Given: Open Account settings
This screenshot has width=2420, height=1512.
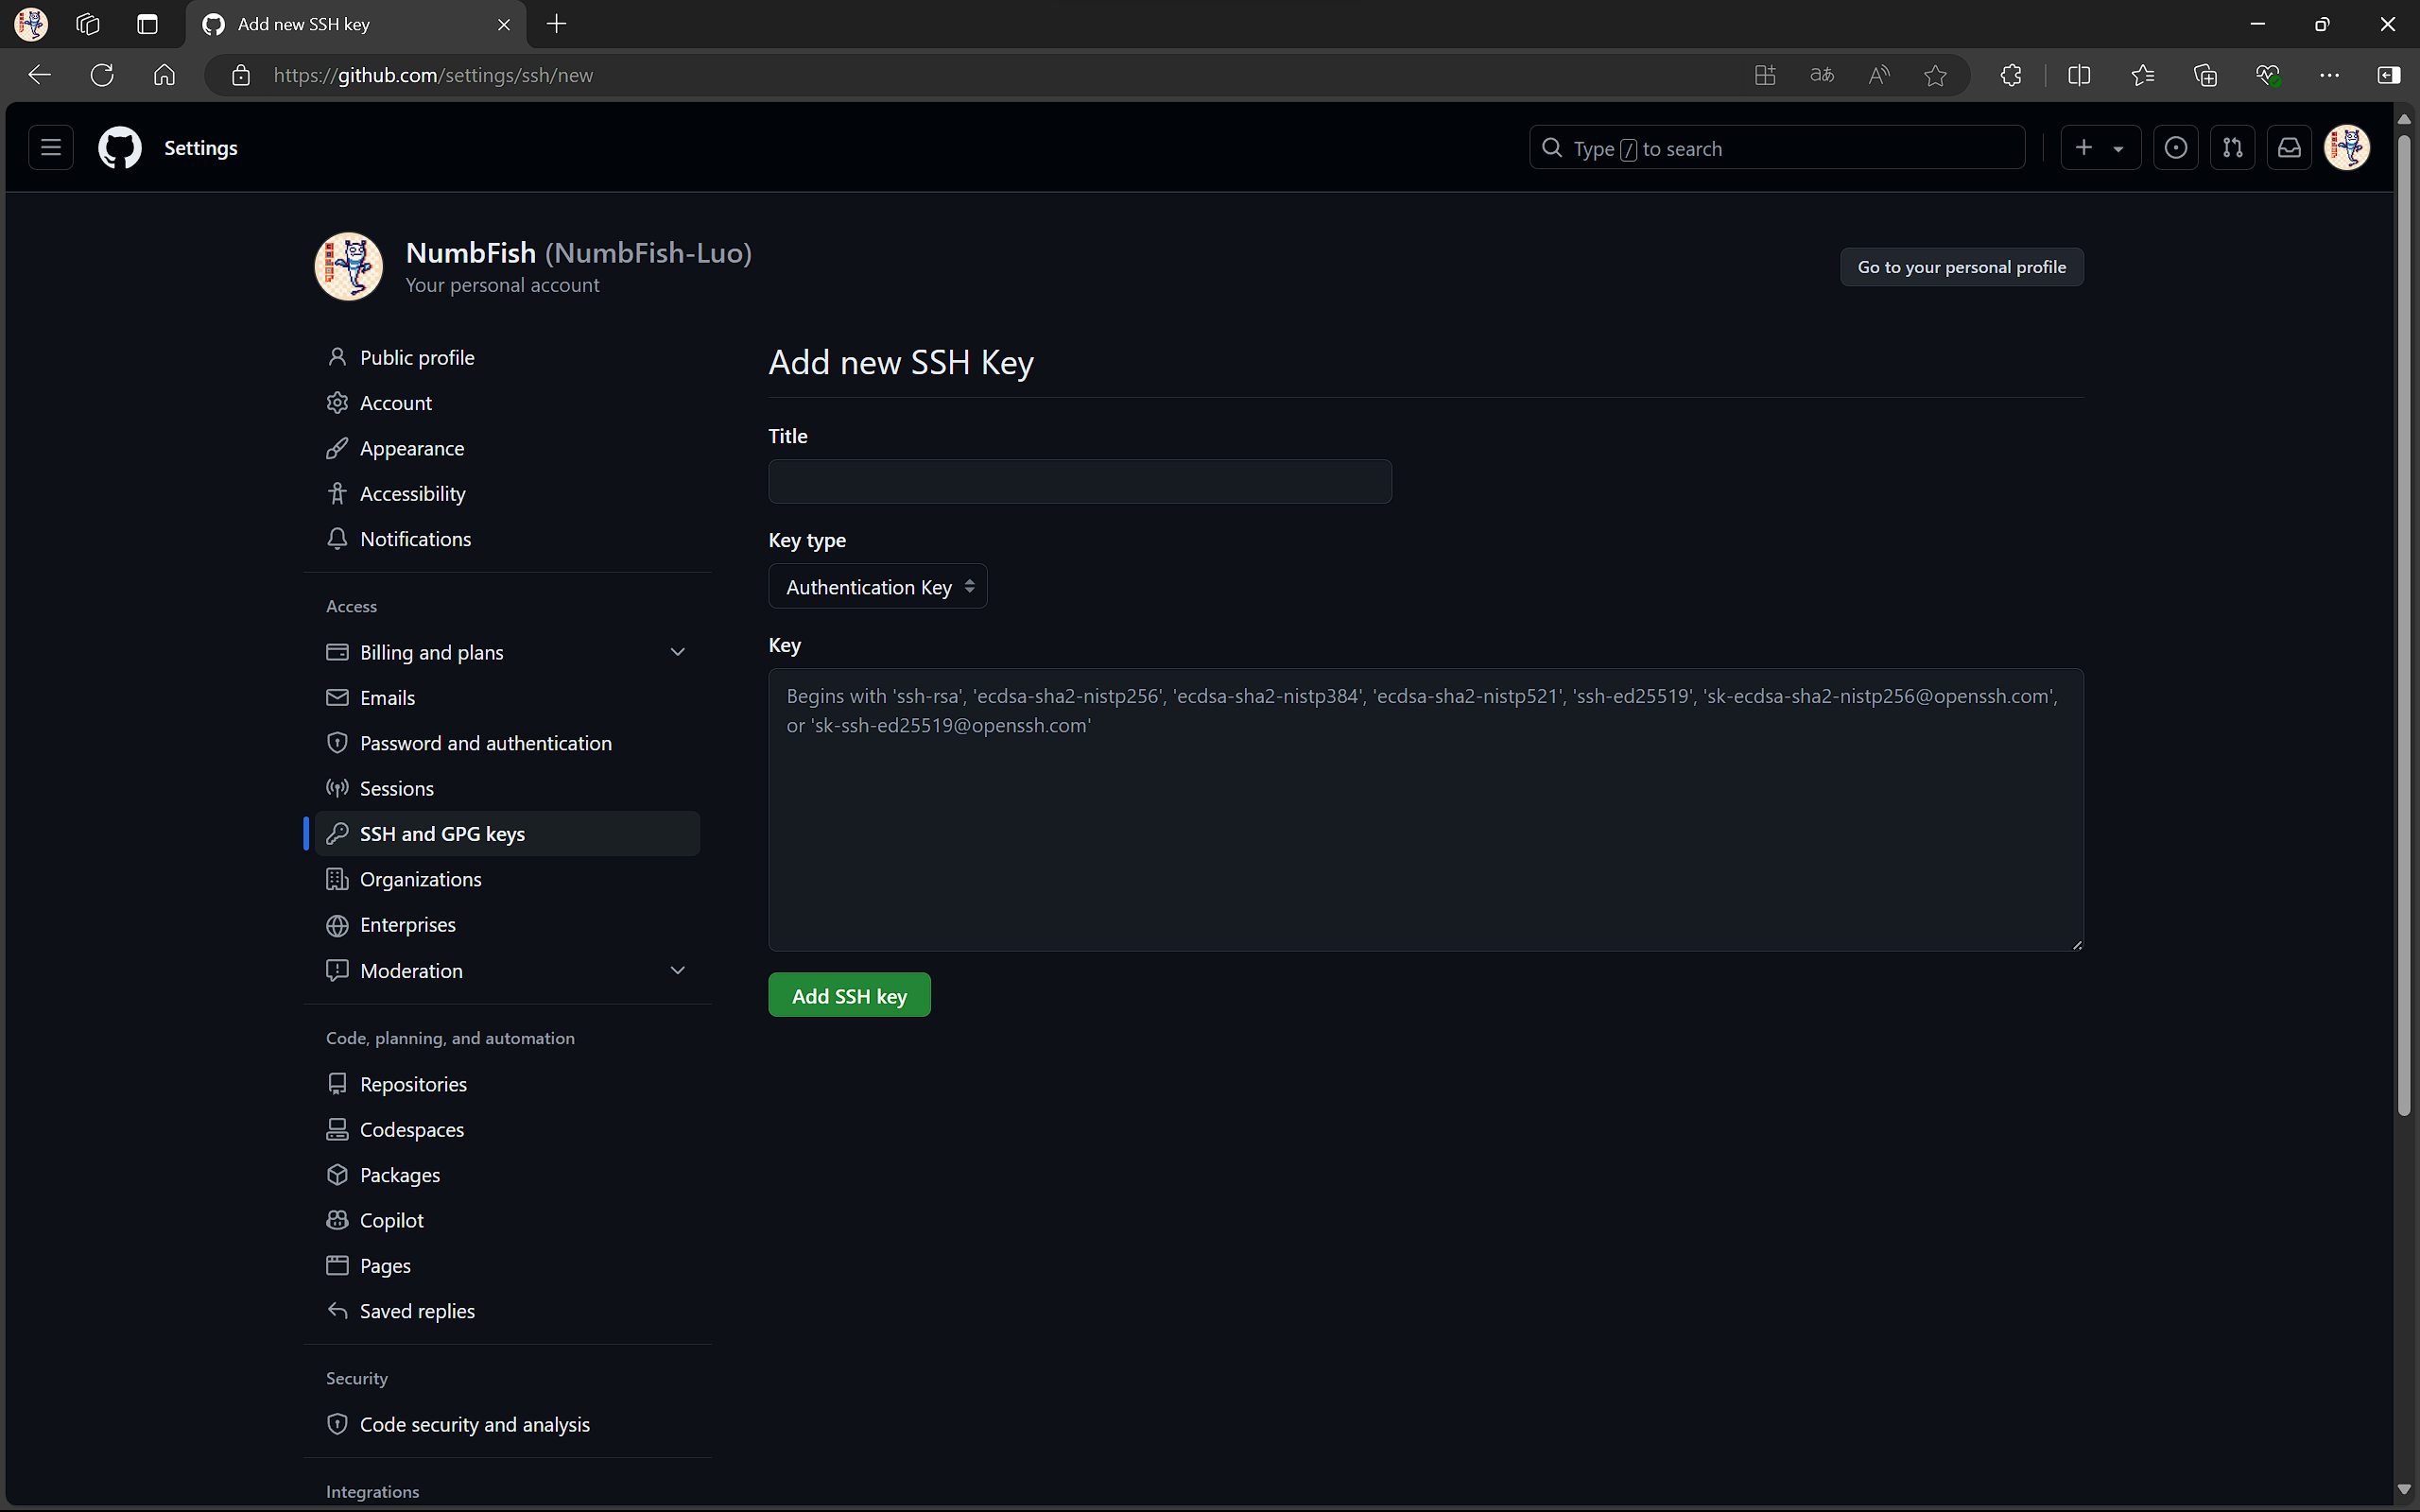Looking at the screenshot, I should point(507,403).
